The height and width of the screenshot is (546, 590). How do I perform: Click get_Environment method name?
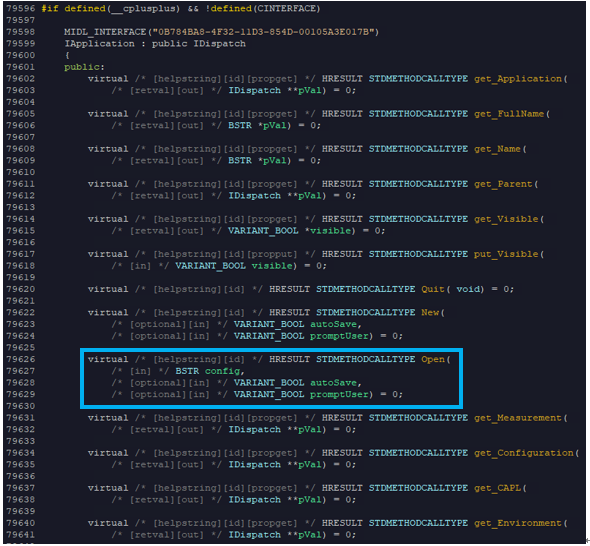point(518,523)
